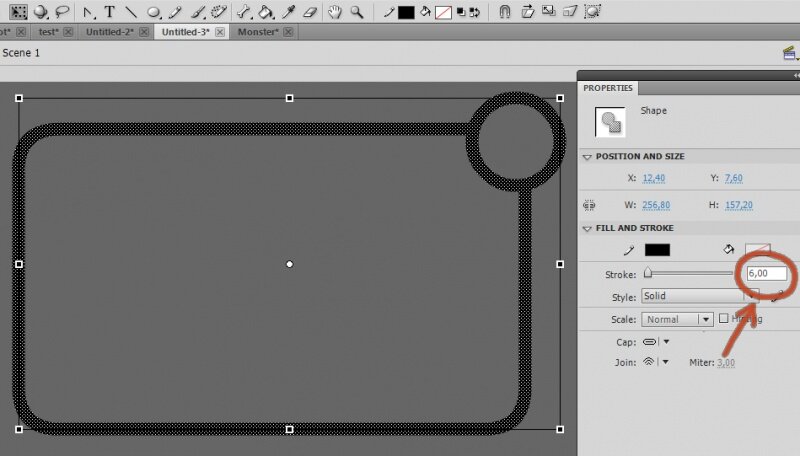Open the black stroke color swatch in Properties
The height and width of the screenshot is (456, 800).
click(657, 250)
